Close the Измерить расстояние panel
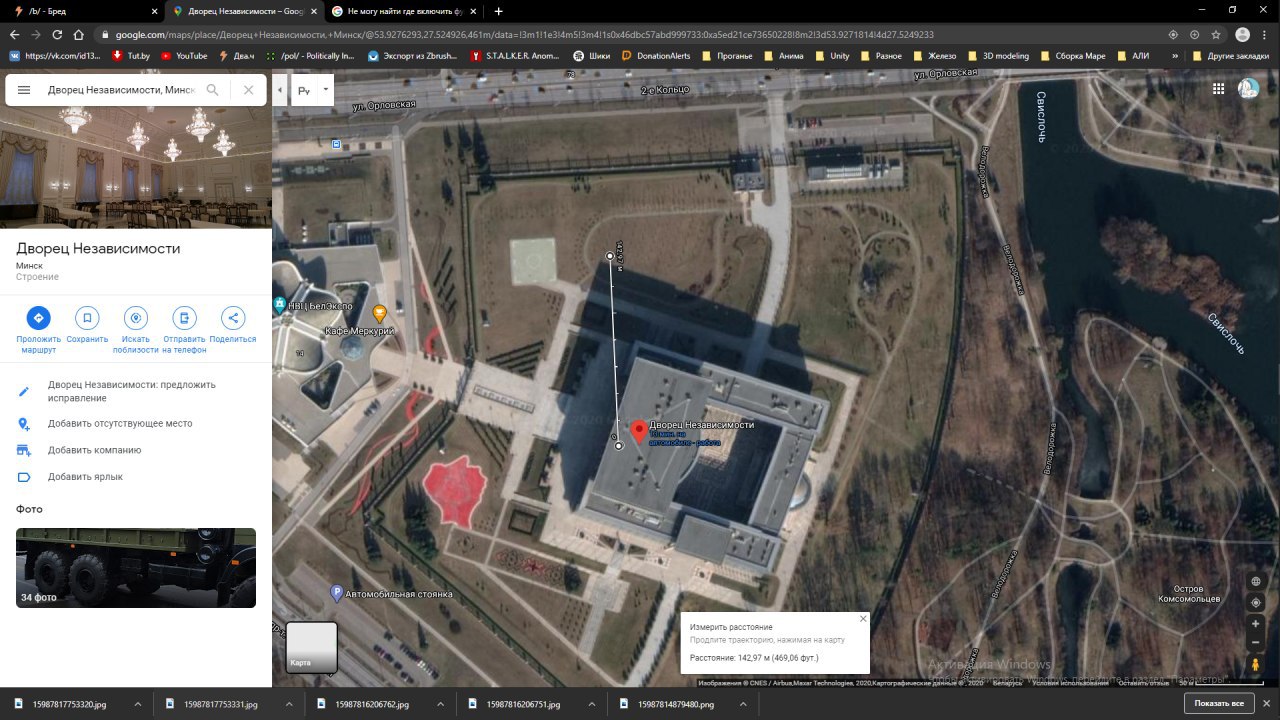1280x720 pixels. click(x=863, y=619)
